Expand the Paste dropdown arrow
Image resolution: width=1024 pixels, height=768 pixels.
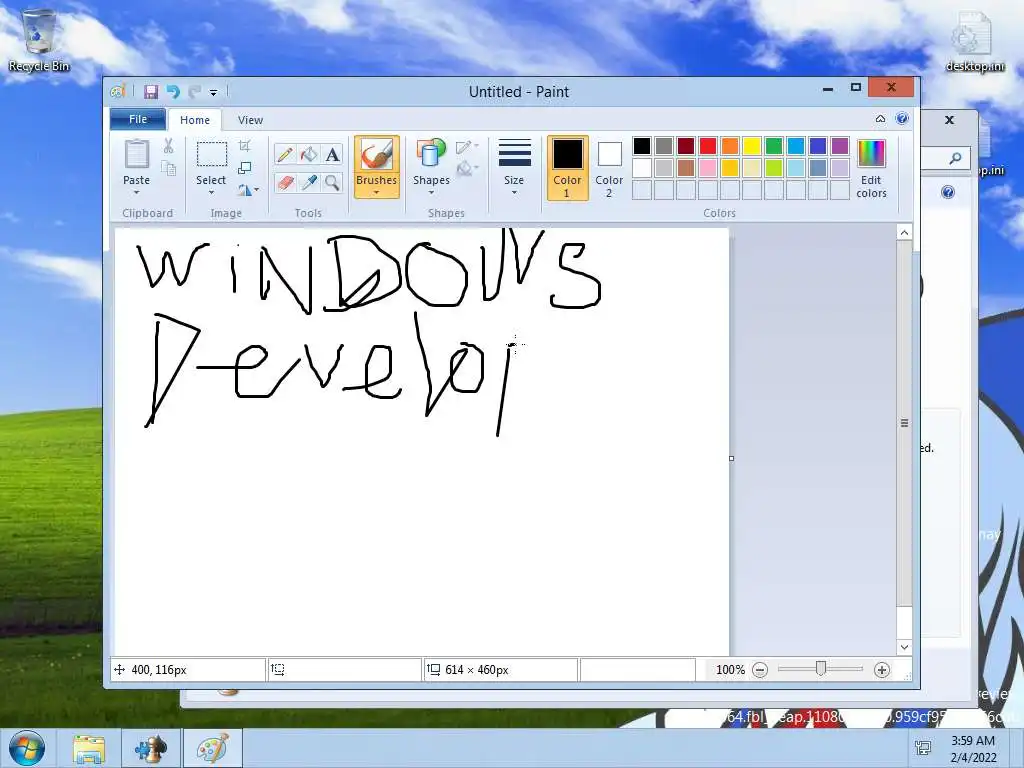[x=136, y=193]
